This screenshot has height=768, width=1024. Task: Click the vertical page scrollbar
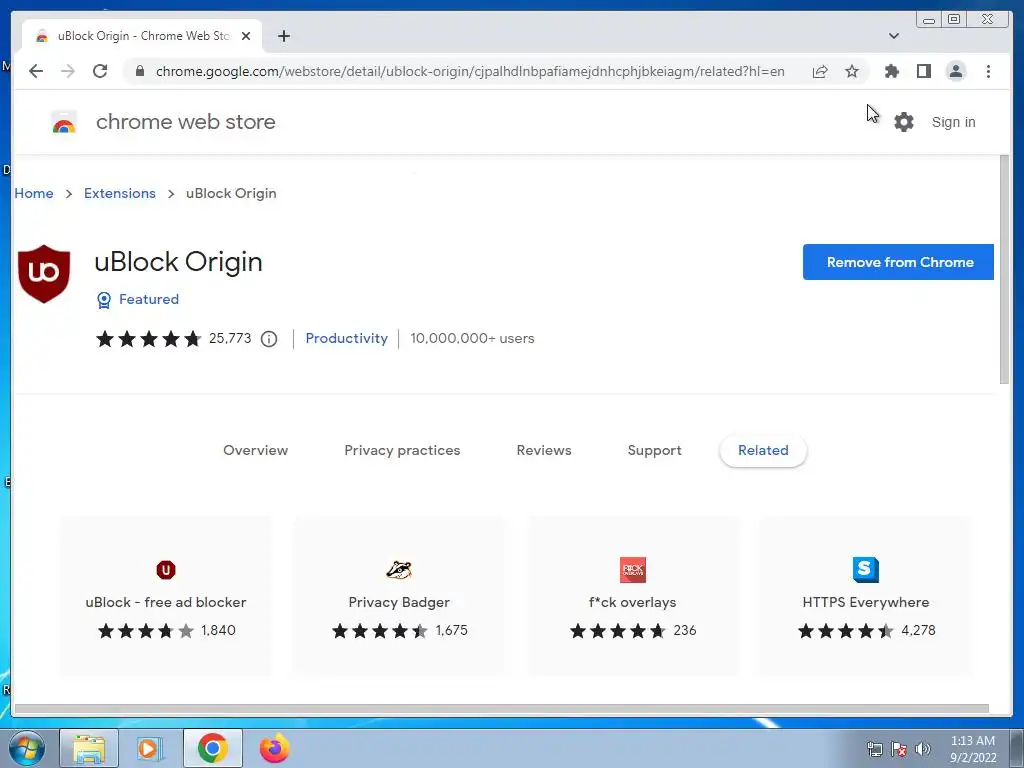(1004, 270)
